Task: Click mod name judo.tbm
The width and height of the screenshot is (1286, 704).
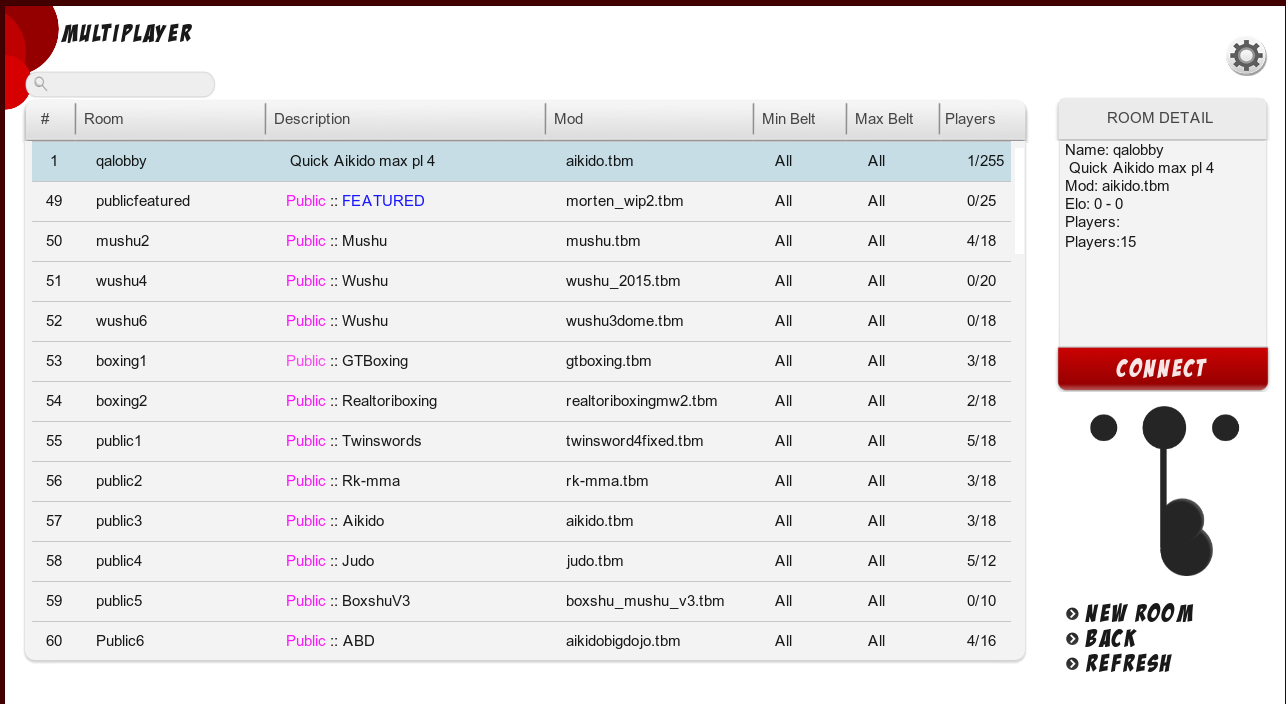Action: pyautogui.click(x=595, y=561)
